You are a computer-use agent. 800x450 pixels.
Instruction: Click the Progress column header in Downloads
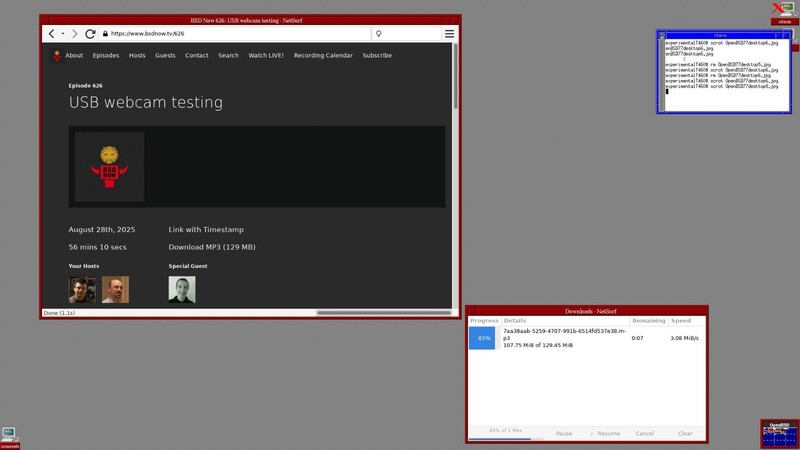coord(484,320)
